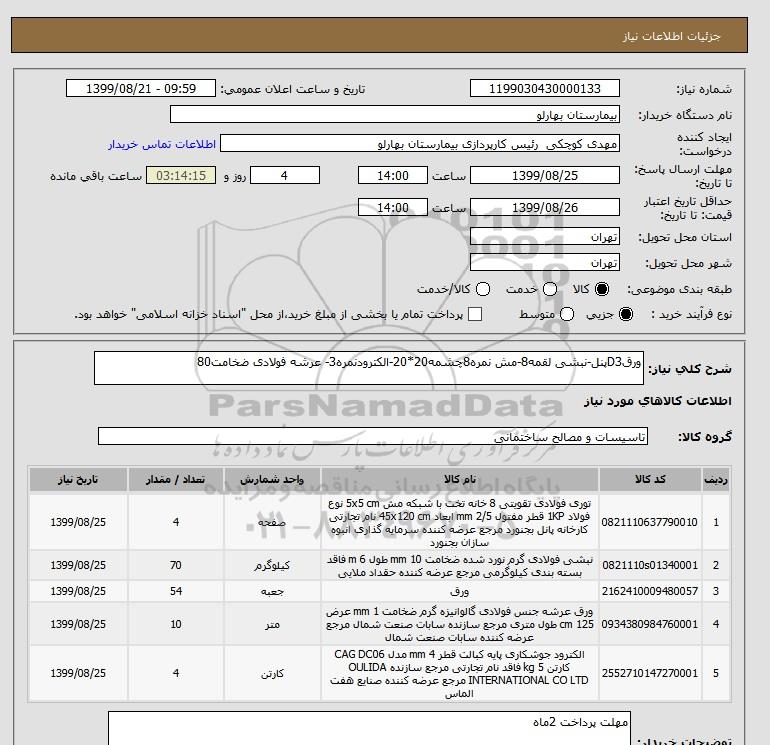Click the quantity cell 10
The height and width of the screenshot is (745, 770).
[x=176, y=624]
